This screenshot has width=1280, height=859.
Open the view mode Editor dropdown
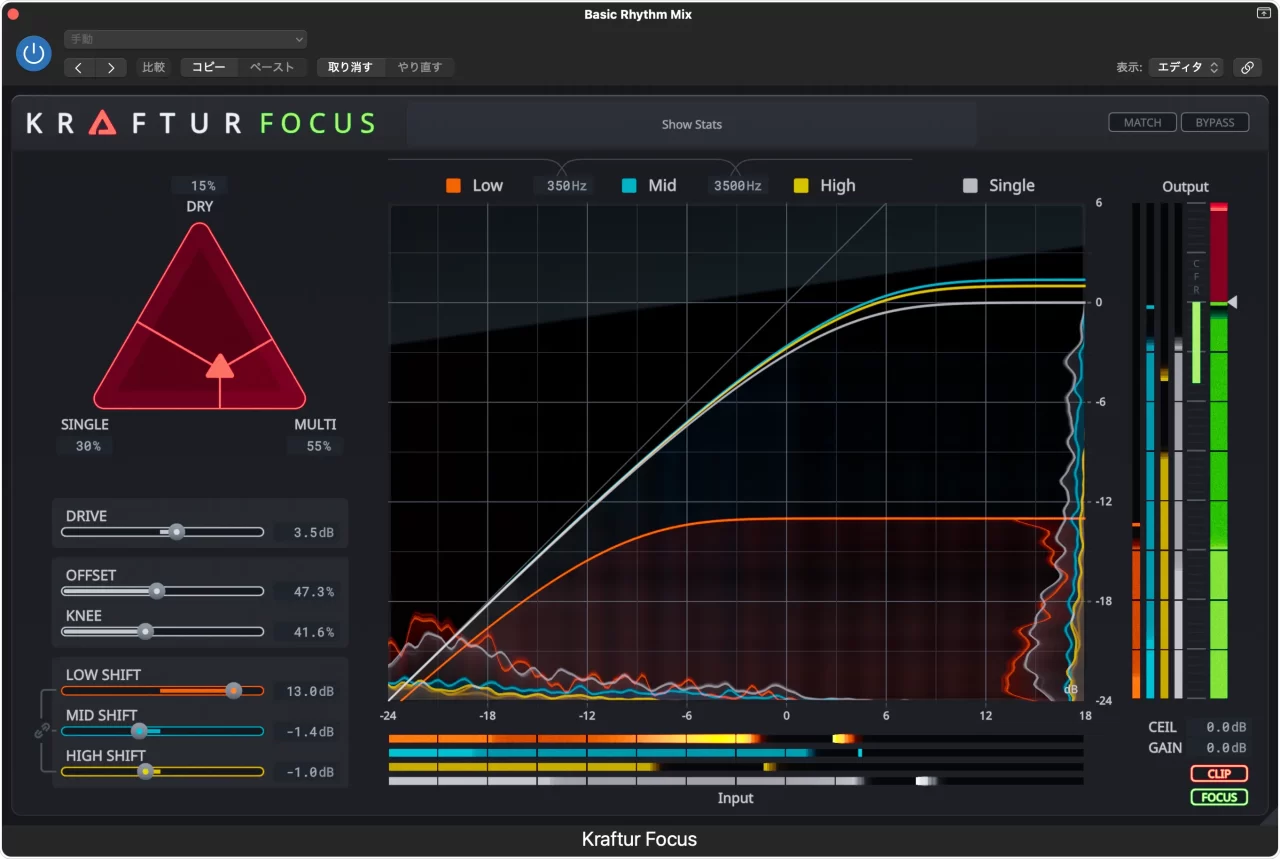1186,67
